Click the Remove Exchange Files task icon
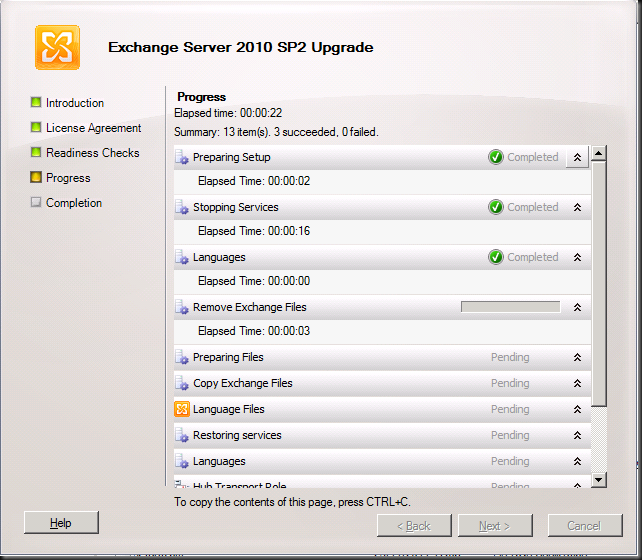 coord(182,307)
